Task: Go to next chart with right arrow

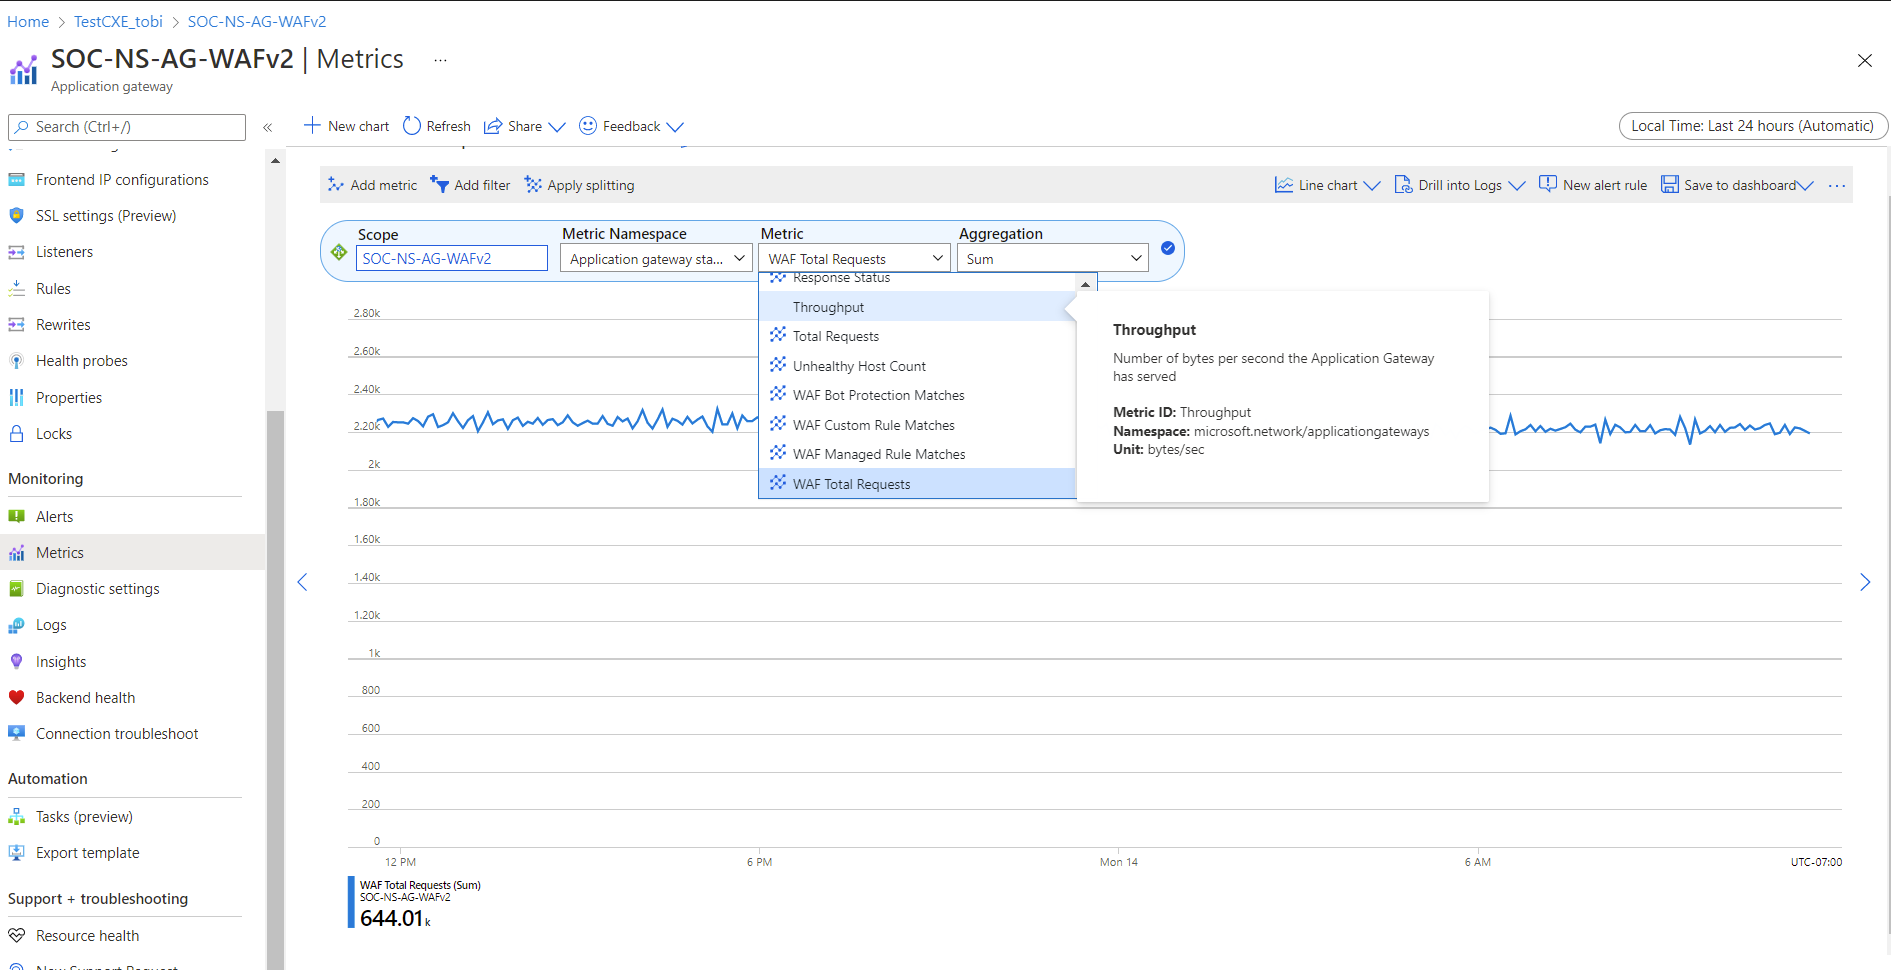Action: 1865,582
